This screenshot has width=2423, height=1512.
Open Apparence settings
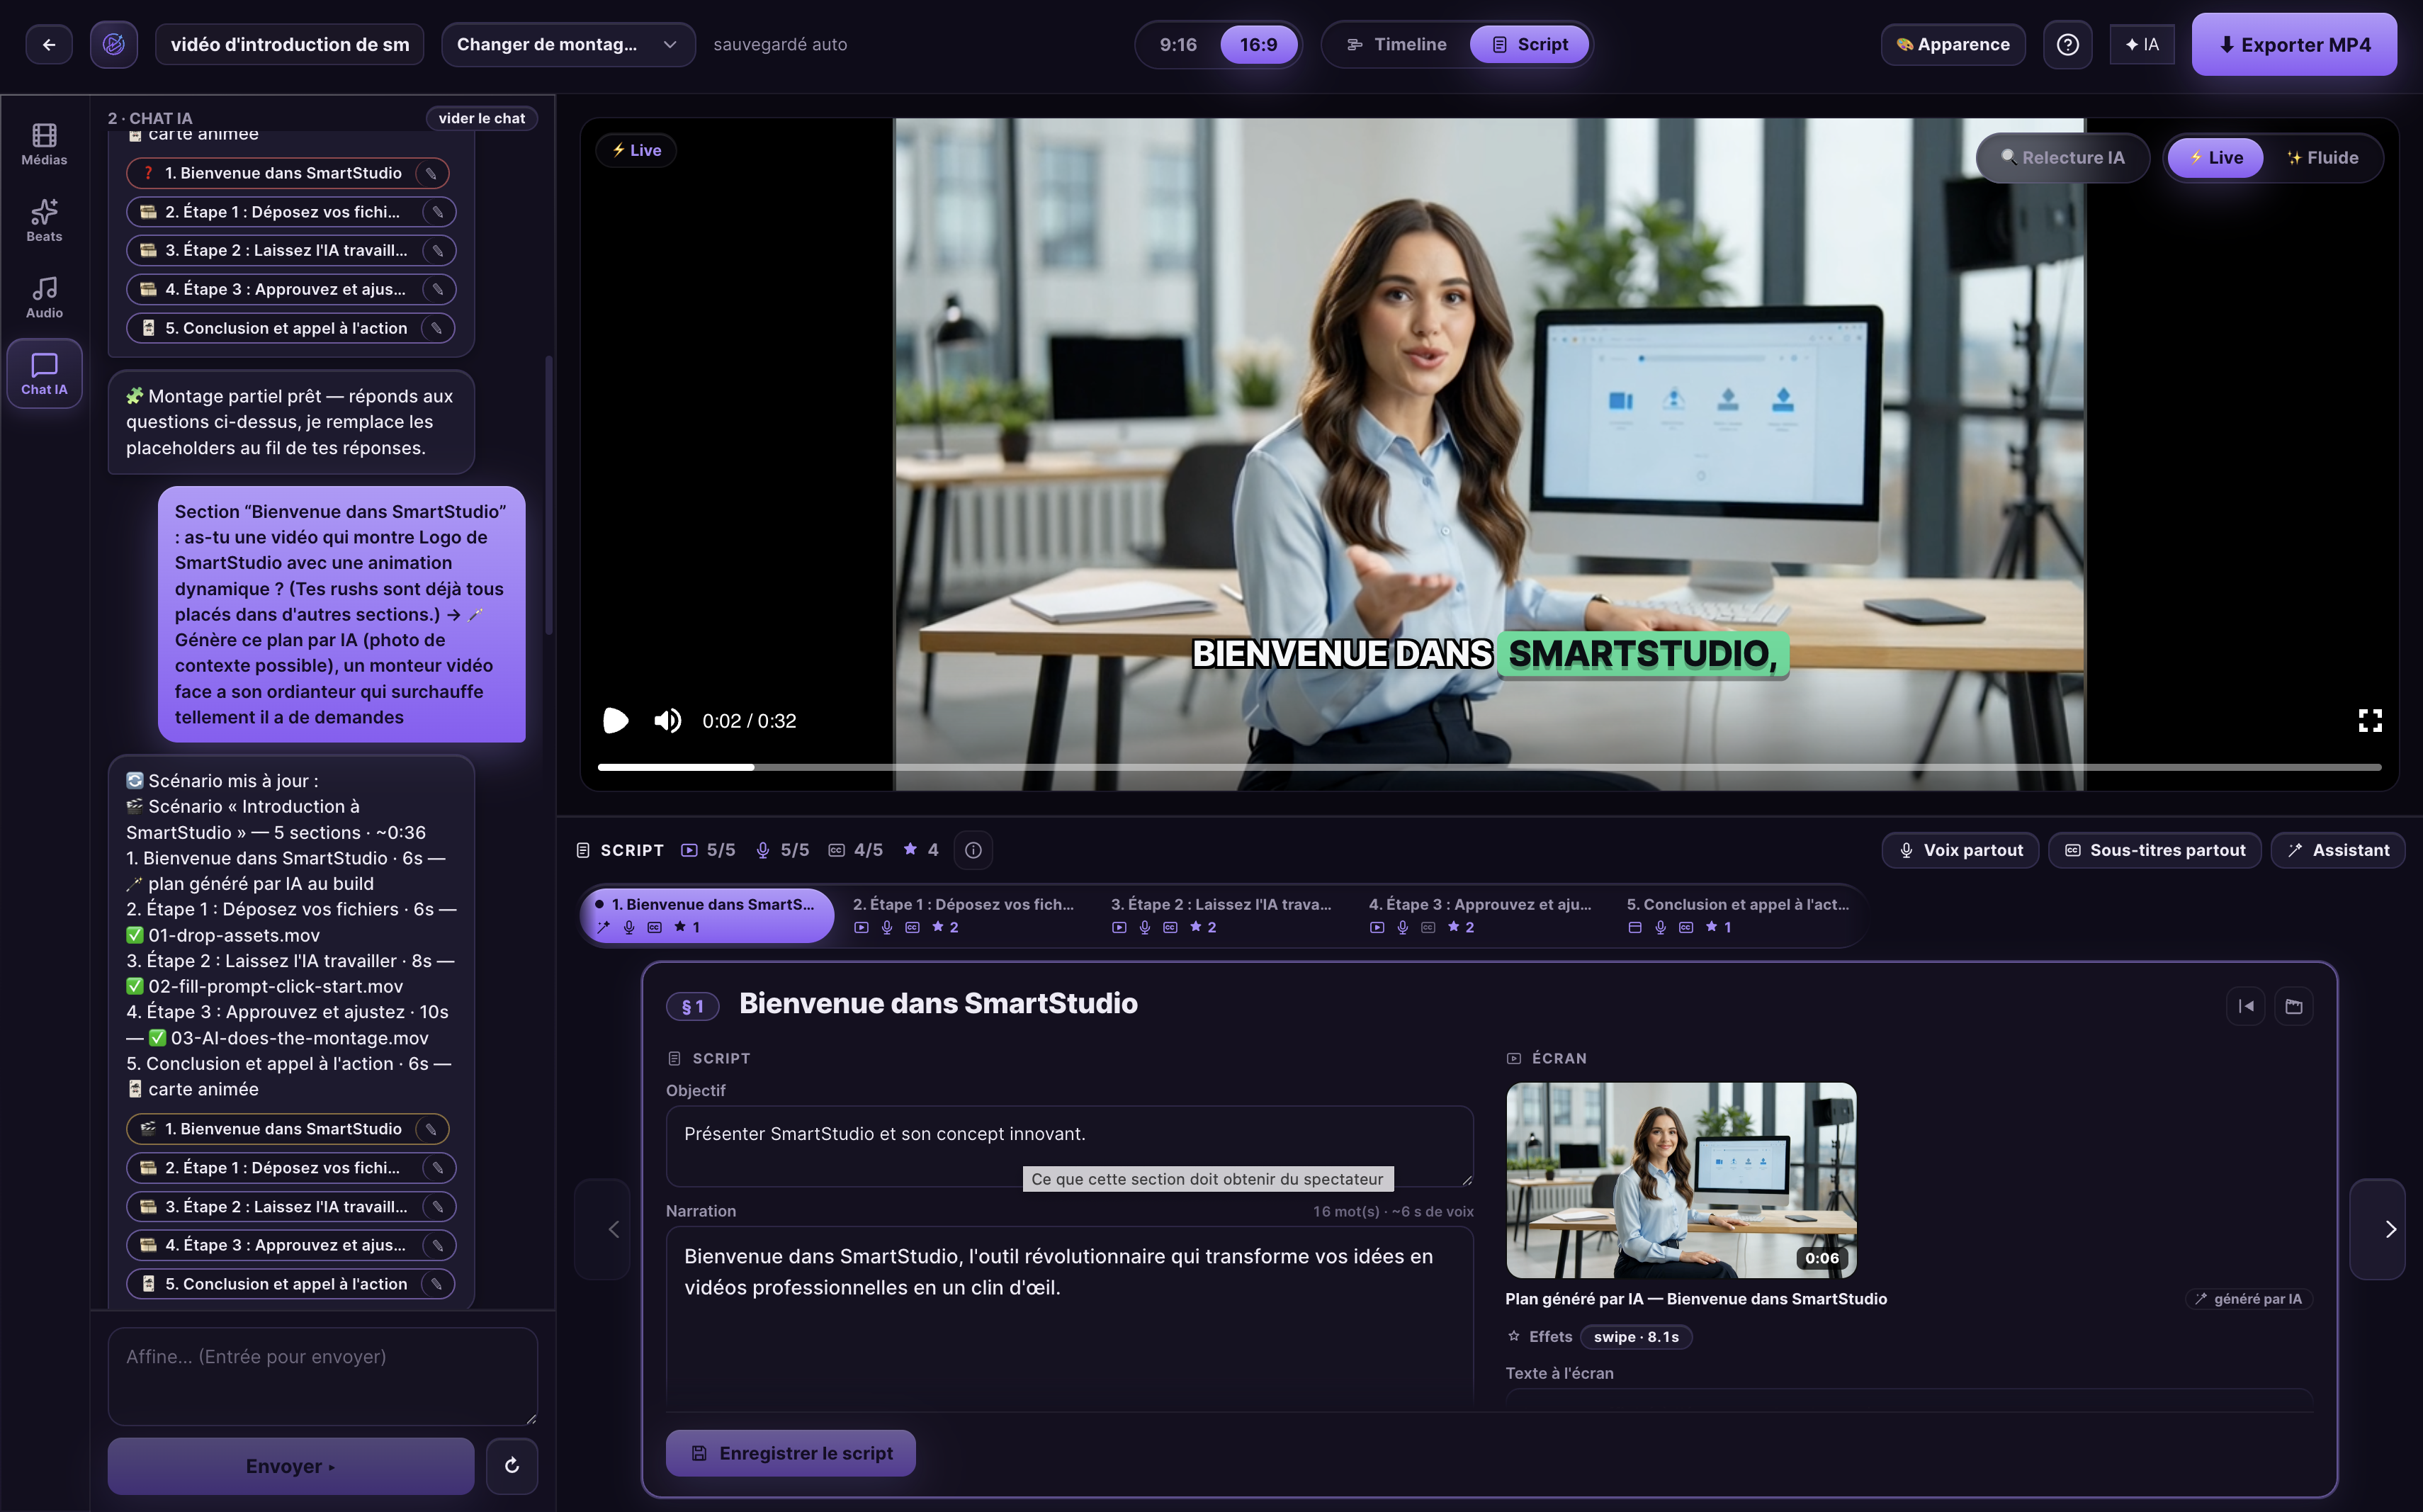click(x=1952, y=44)
